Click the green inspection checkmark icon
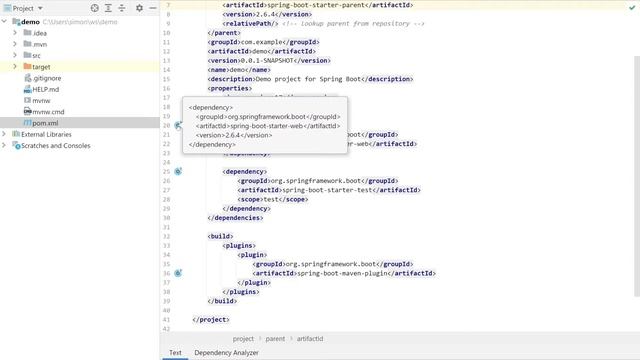 pyautogui.click(x=632, y=8)
